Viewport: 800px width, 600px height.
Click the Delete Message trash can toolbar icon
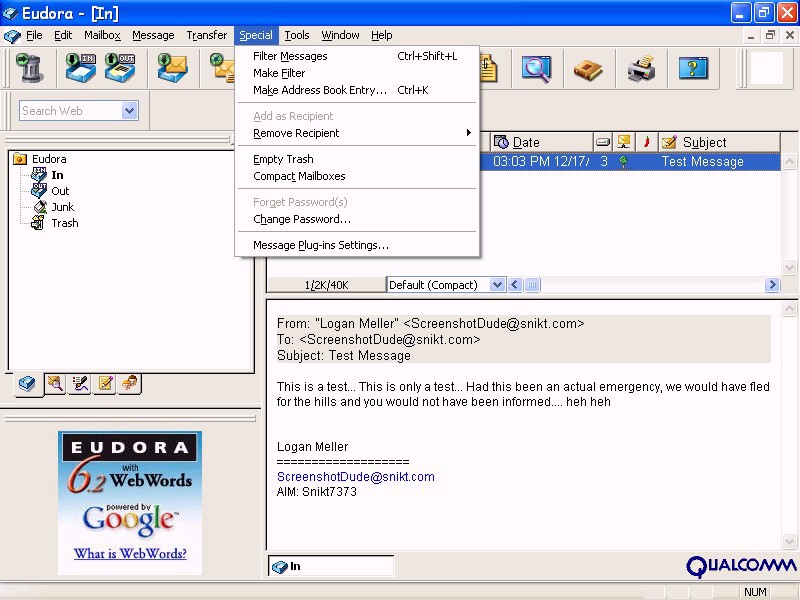(29, 68)
